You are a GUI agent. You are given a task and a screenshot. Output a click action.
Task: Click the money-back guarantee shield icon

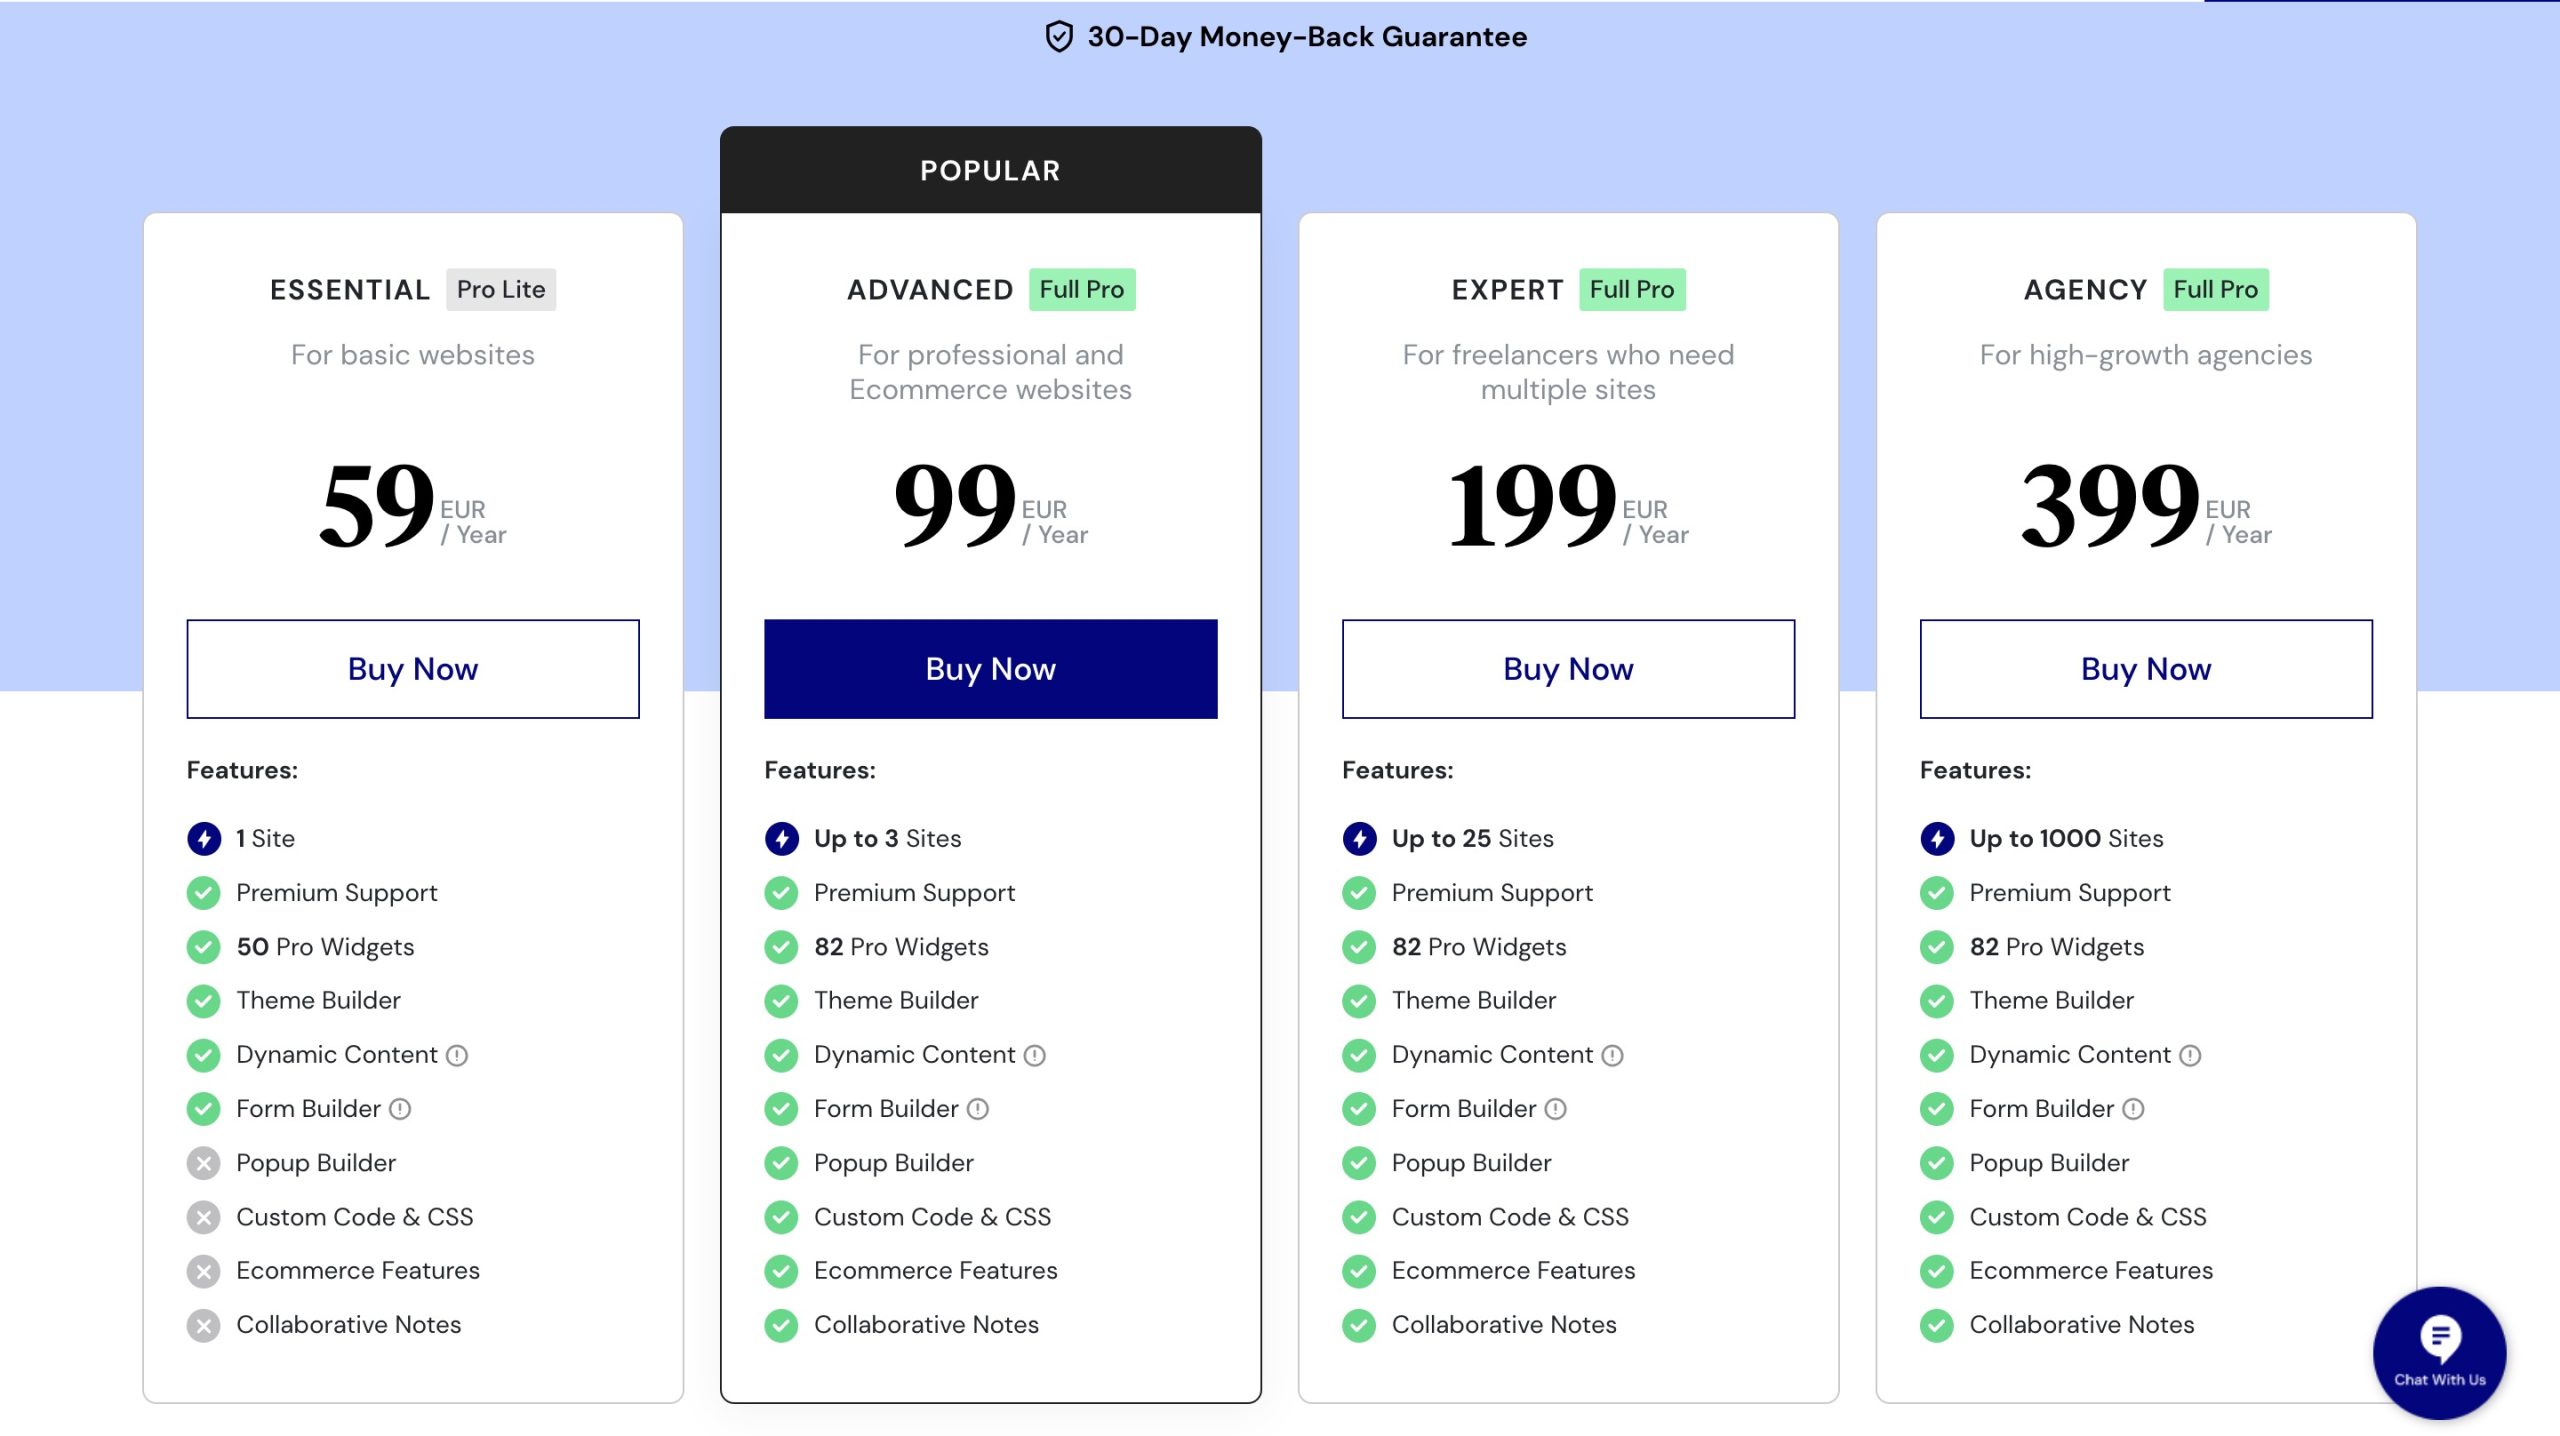tap(1059, 37)
